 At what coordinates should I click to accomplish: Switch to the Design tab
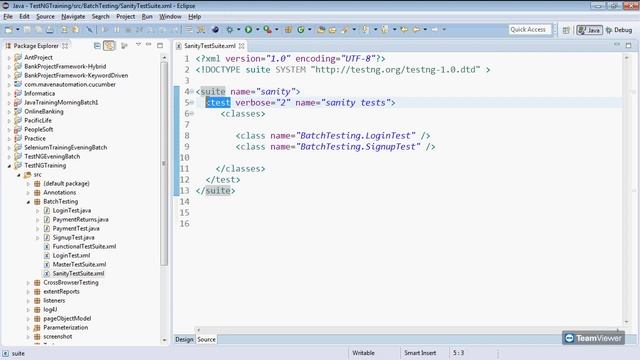coord(184,339)
